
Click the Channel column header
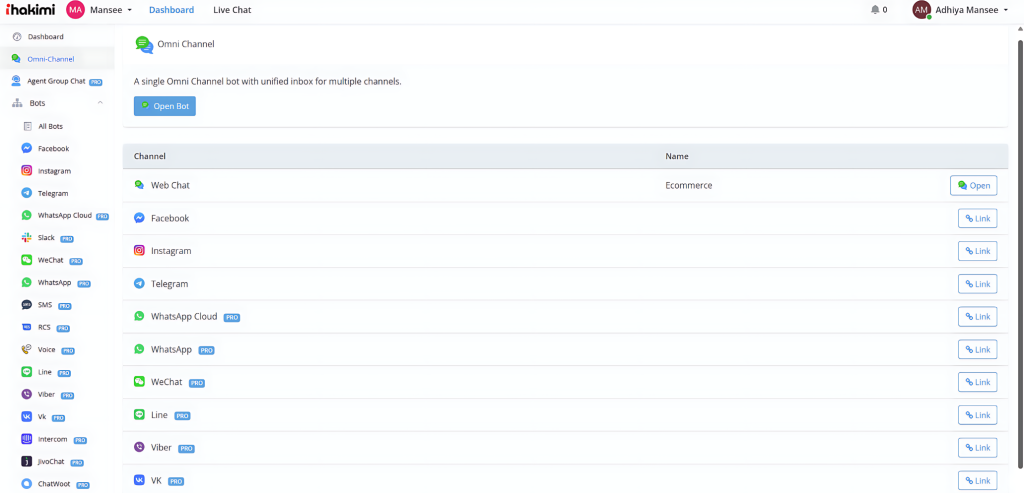pyautogui.click(x=150, y=157)
